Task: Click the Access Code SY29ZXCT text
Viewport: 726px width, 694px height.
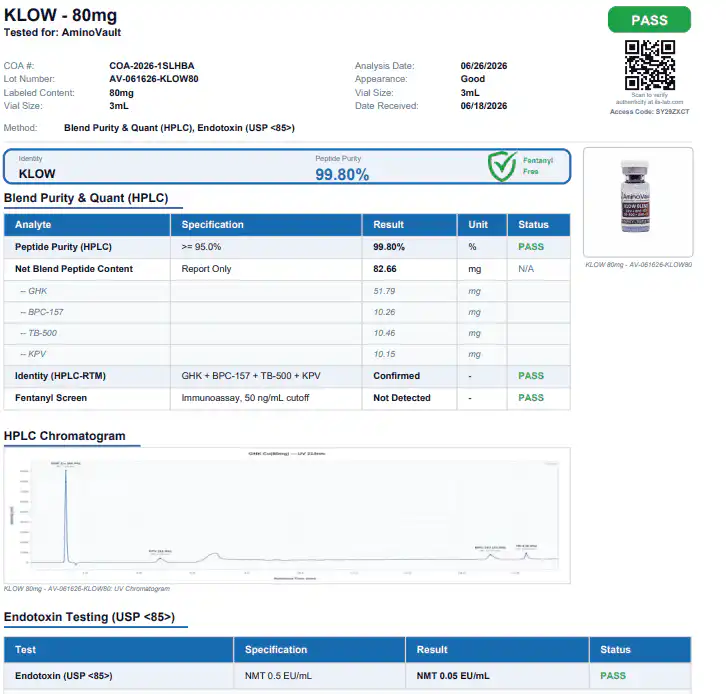Action: [649, 112]
